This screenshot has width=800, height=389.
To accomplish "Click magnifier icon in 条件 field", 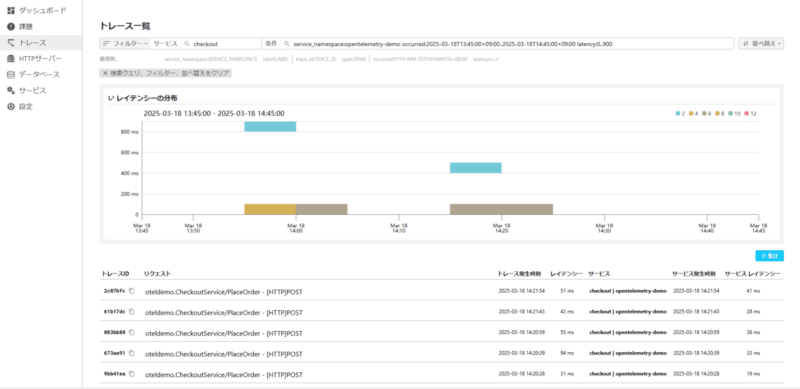I will coord(287,44).
